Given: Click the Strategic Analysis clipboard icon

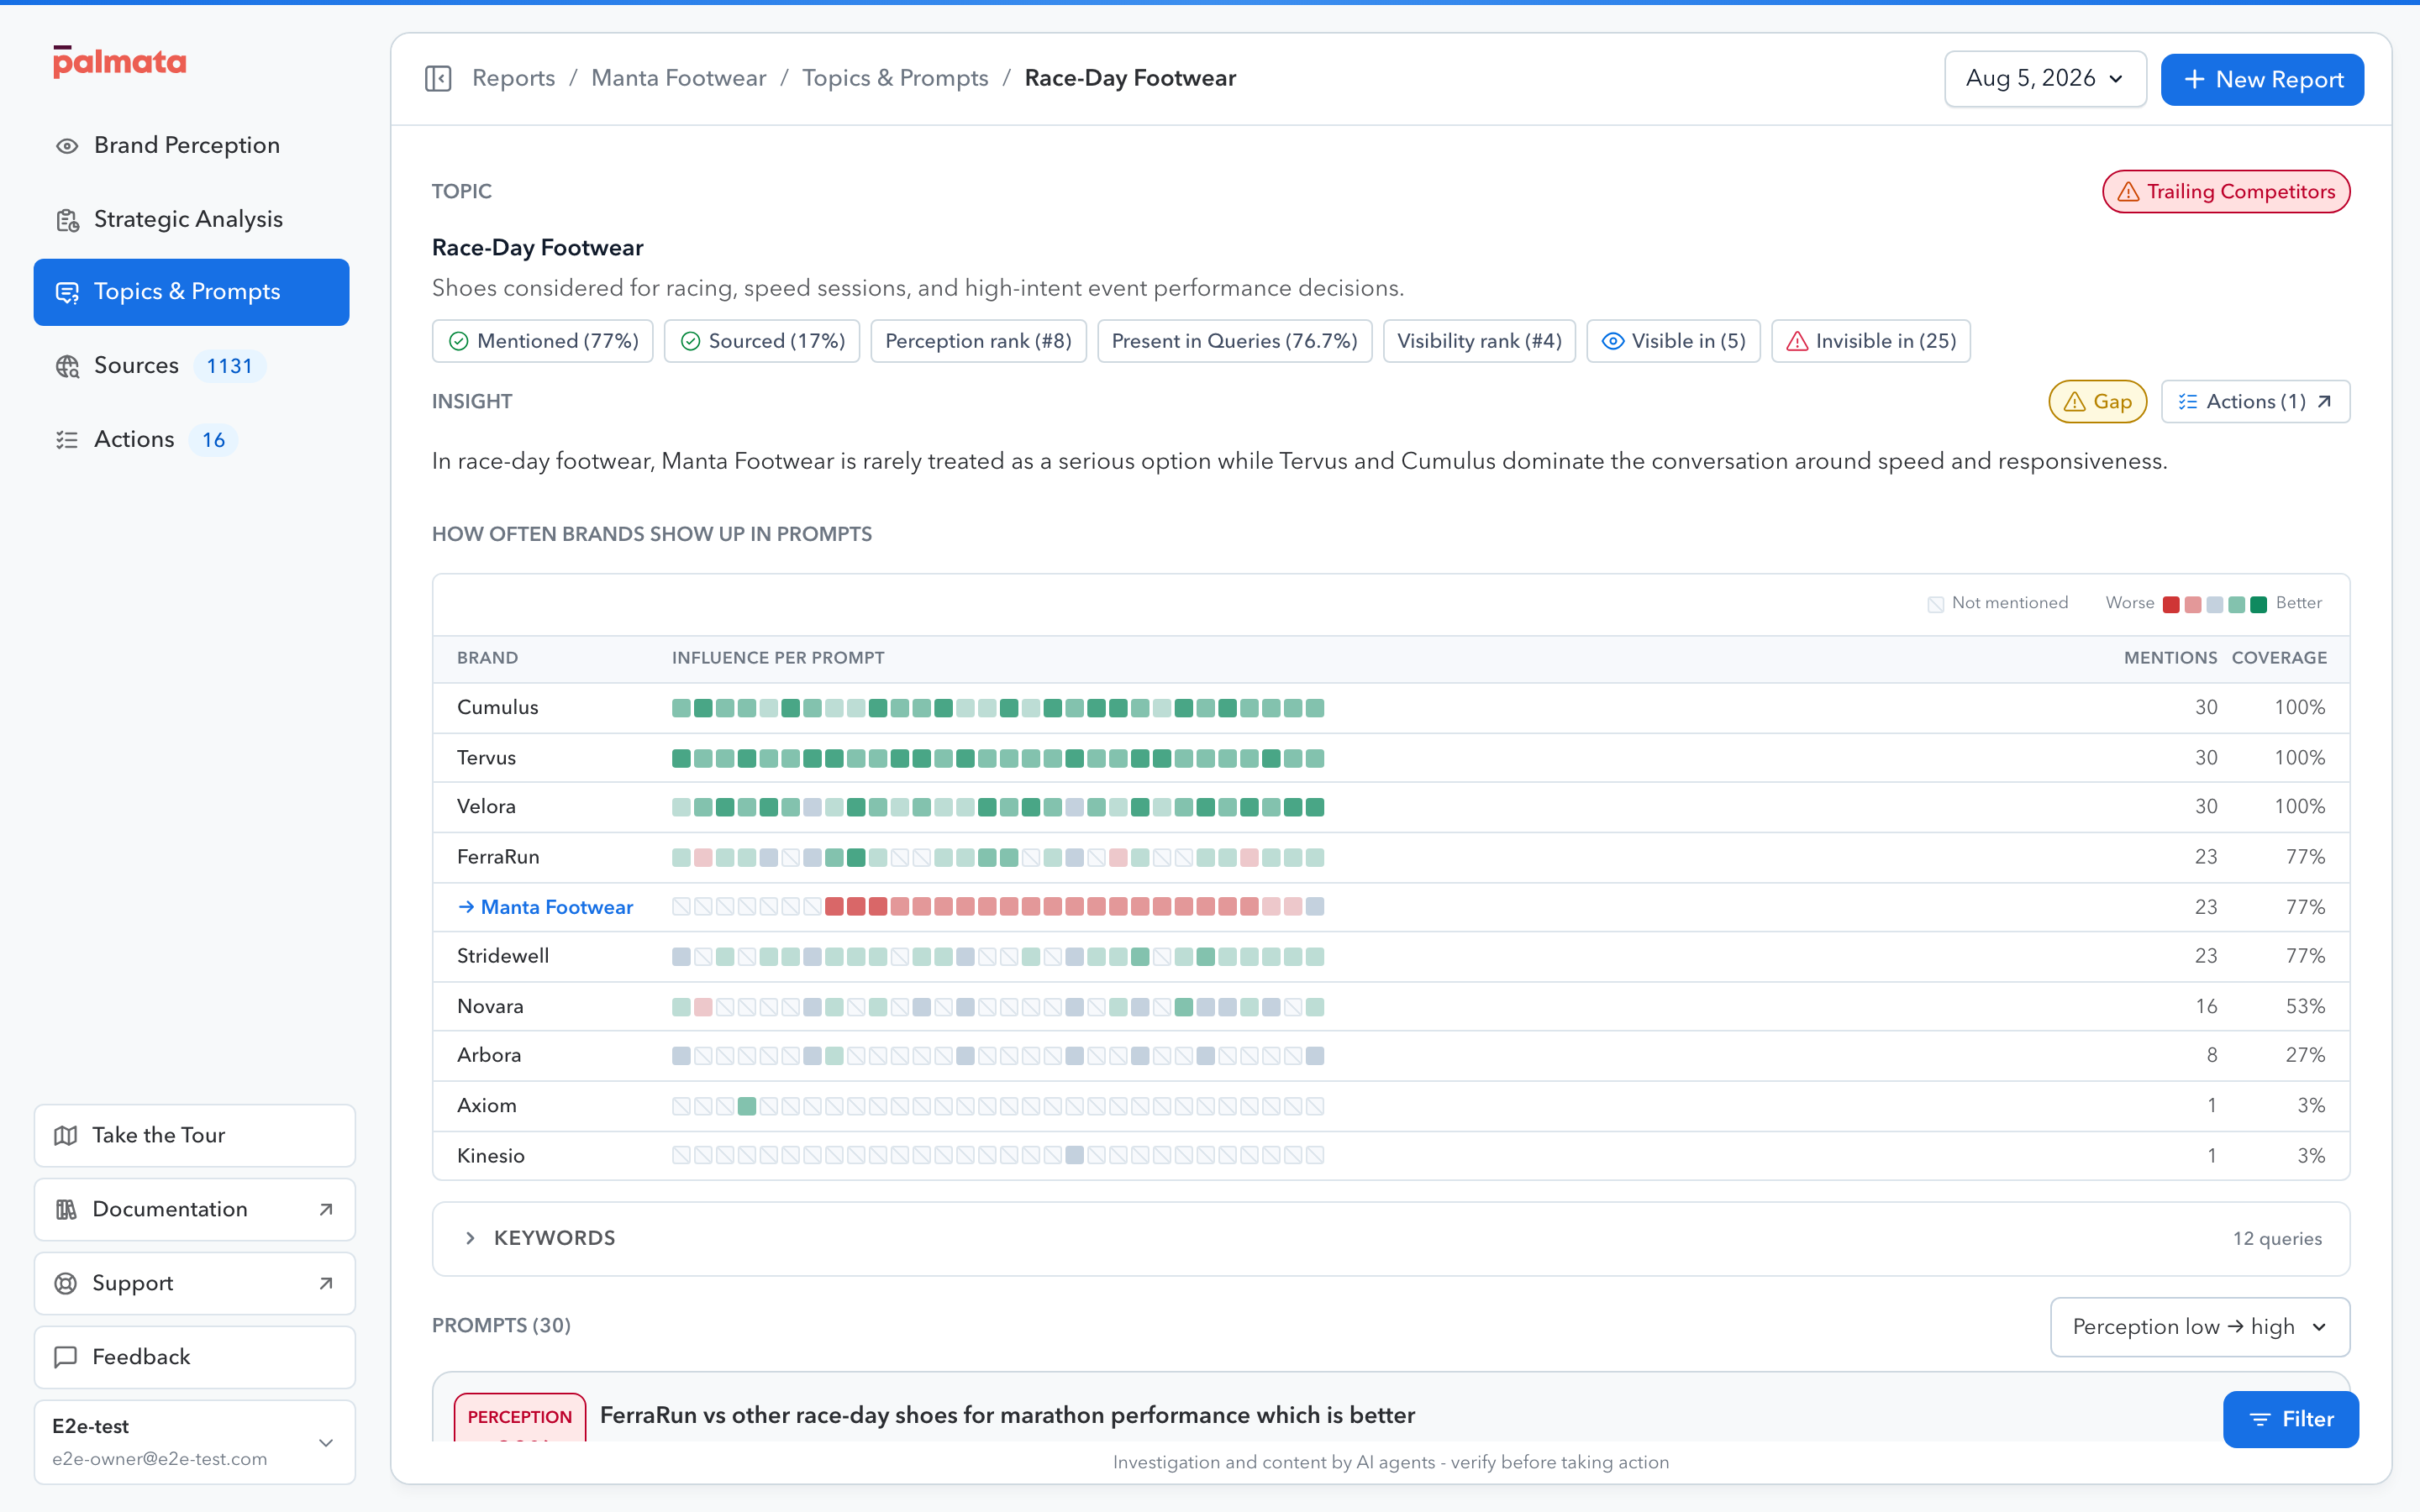Looking at the screenshot, I should (x=67, y=220).
